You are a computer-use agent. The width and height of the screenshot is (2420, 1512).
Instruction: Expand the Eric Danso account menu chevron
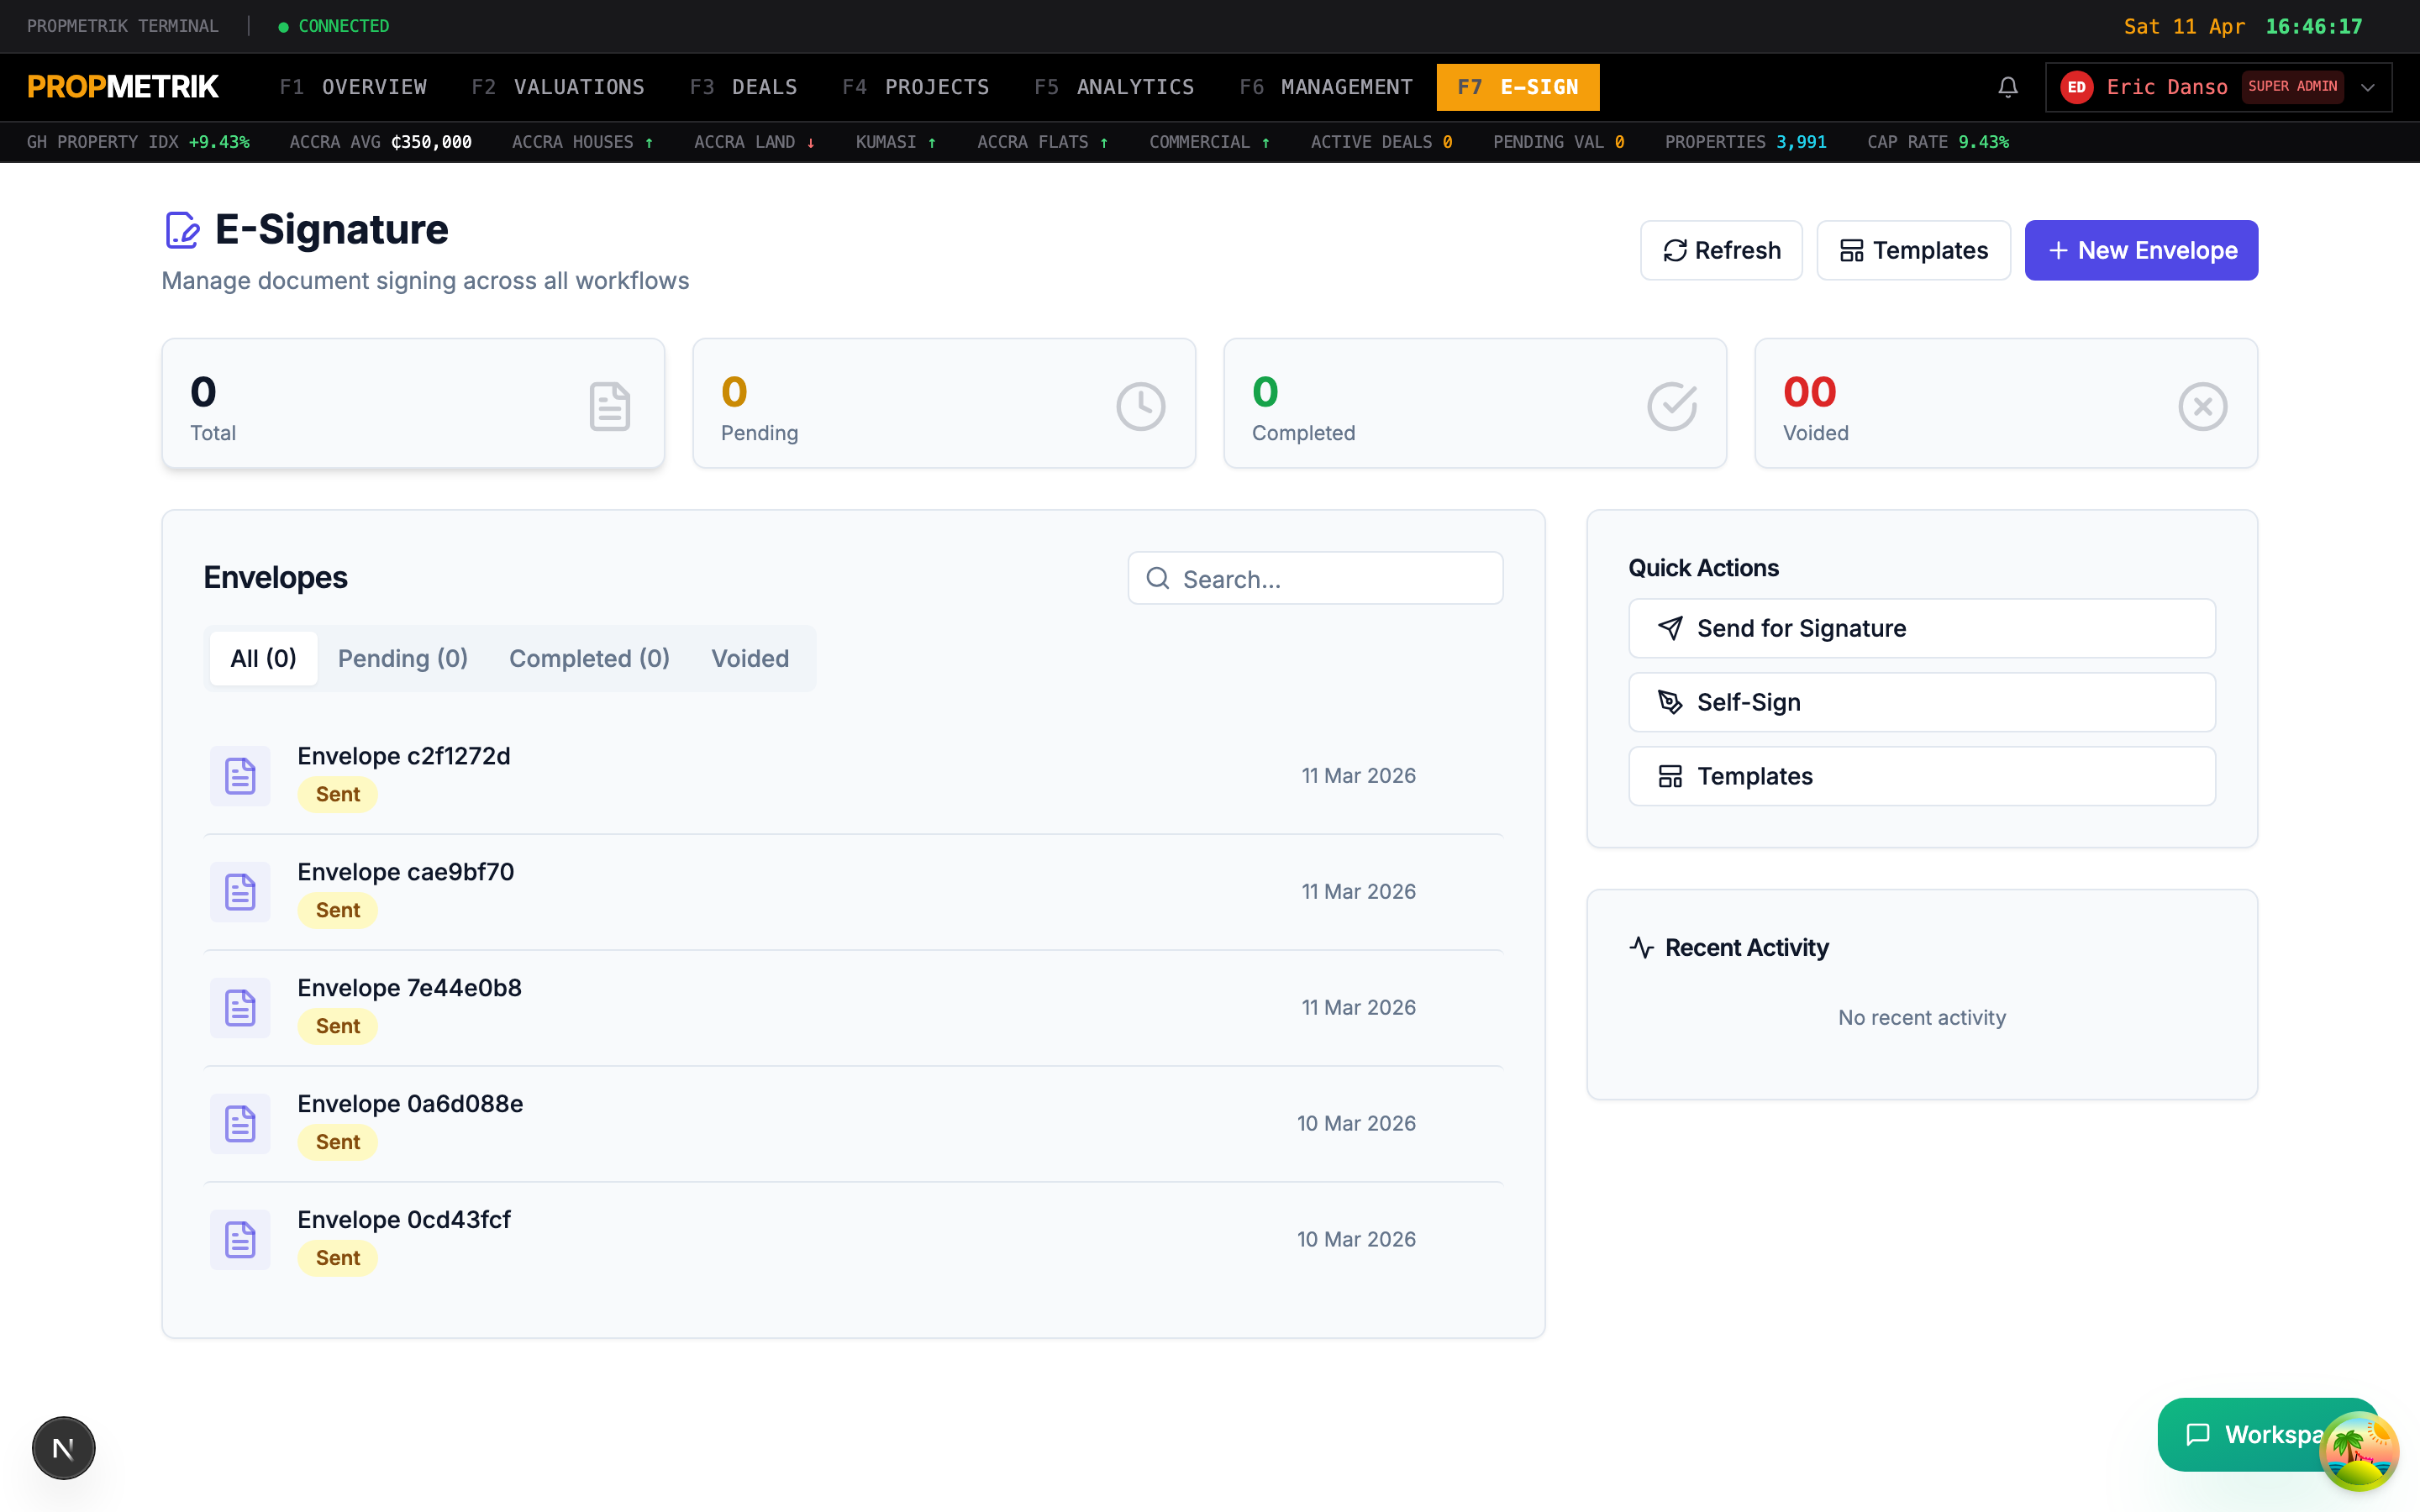pyautogui.click(x=2367, y=87)
